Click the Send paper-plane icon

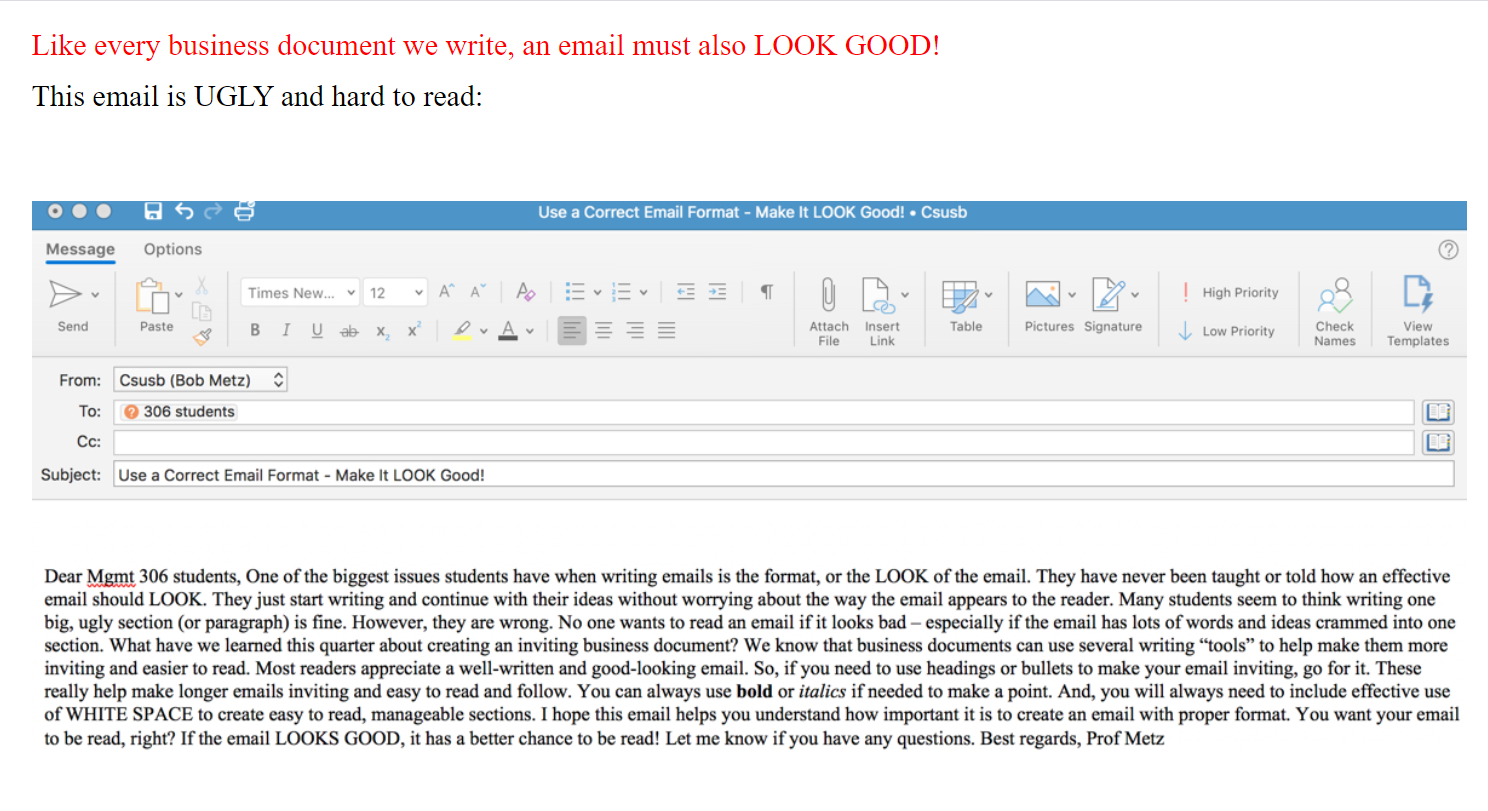[x=65, y=294]
